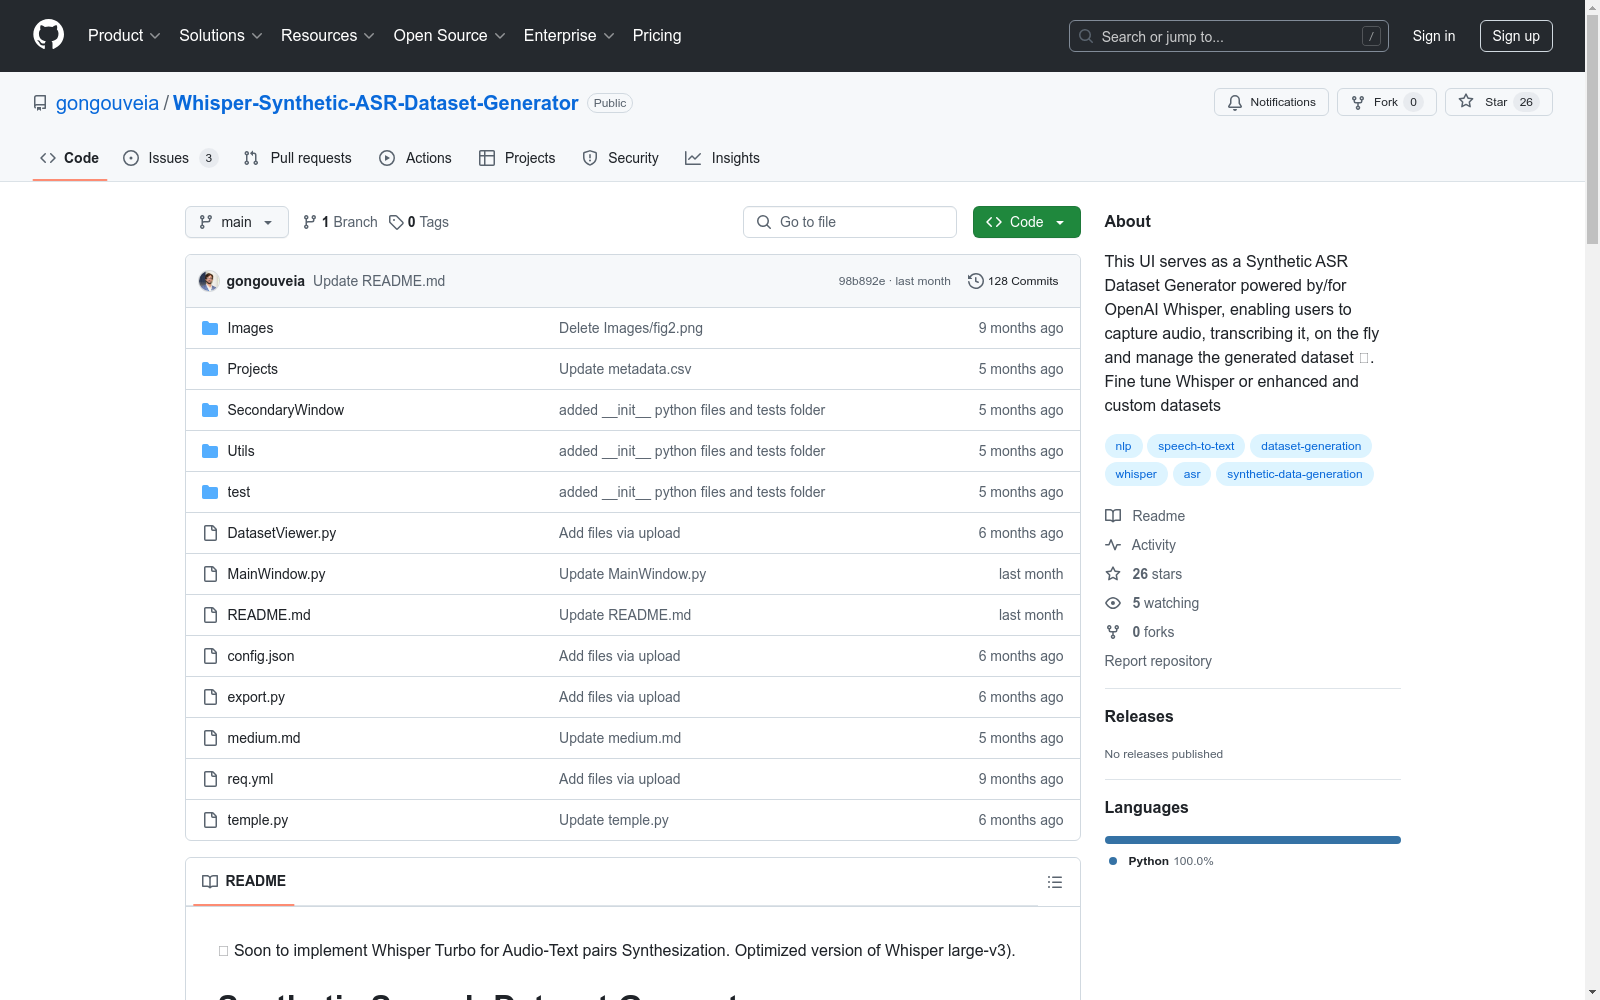Screen dimensions: 1600x1000
Task: Click the speech-to-text topic tag
Action: click(1196, 446)
